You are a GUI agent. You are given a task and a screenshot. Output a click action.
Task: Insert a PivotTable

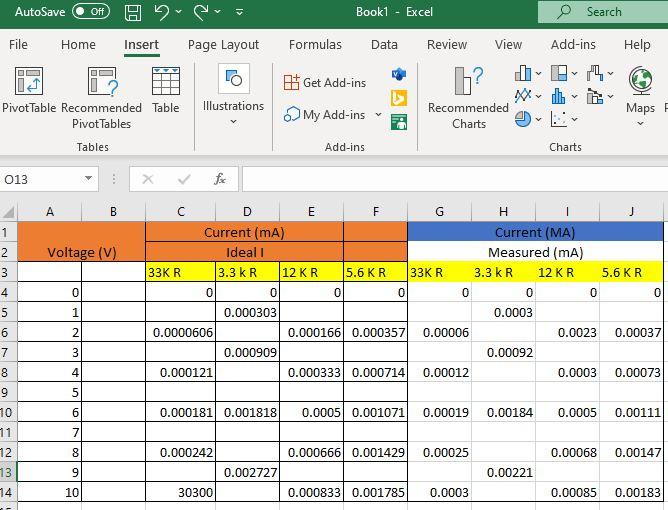pos(29,91)
